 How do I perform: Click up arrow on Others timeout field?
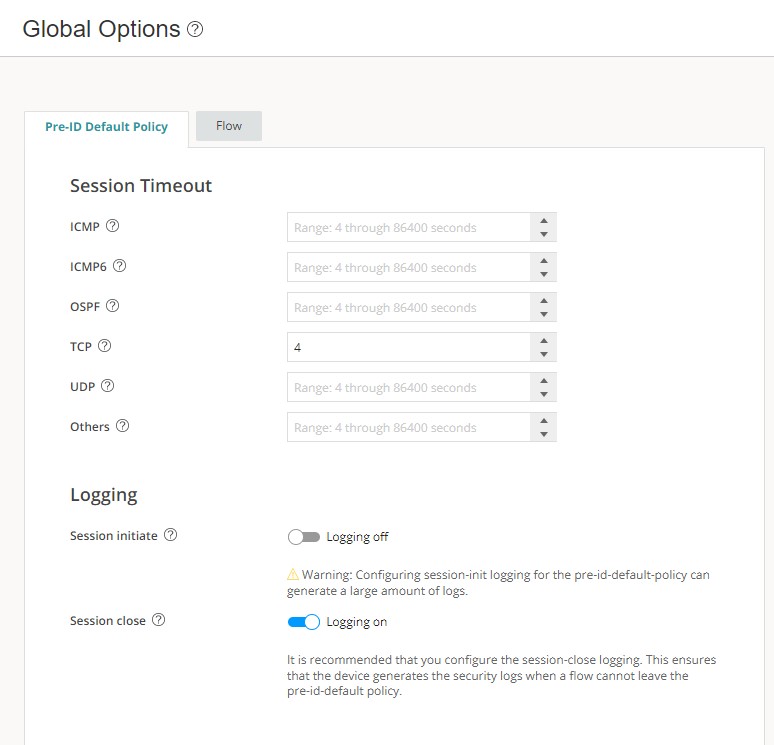(543, 420)
